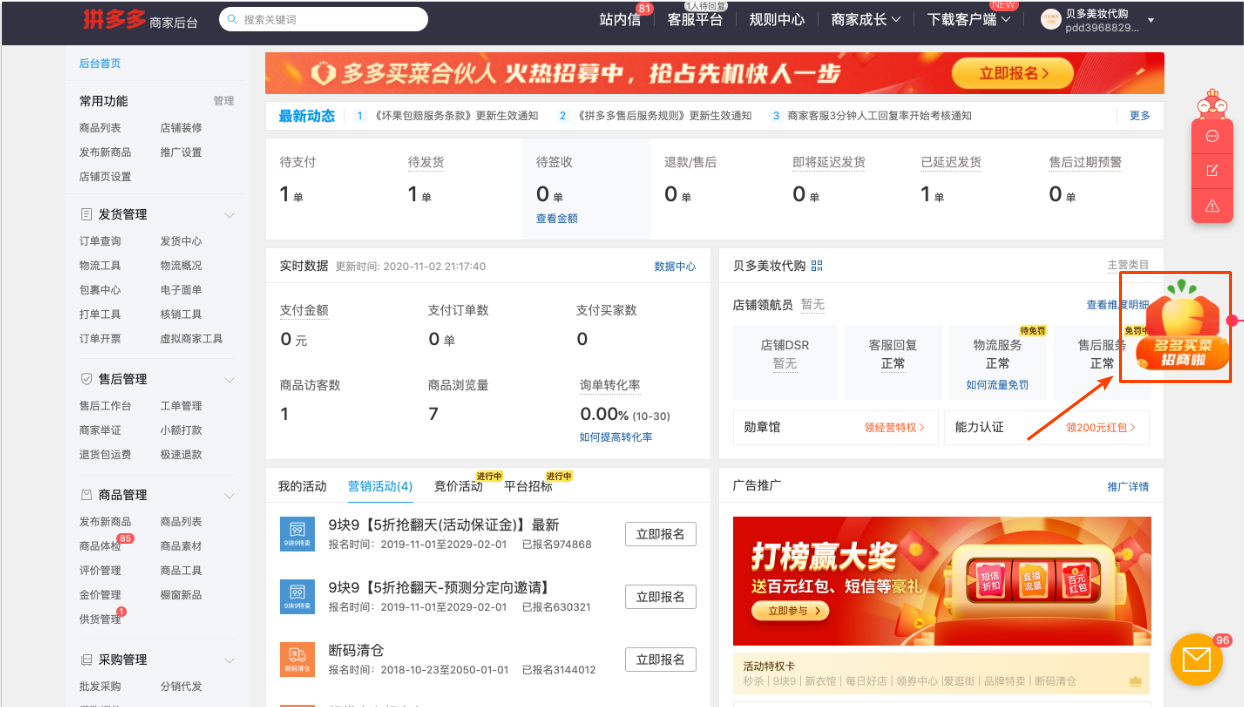This screenshot has height=707, width=1244.
Task: Click the crown icon in 活动特权卡
Action: pos(1135,681)
